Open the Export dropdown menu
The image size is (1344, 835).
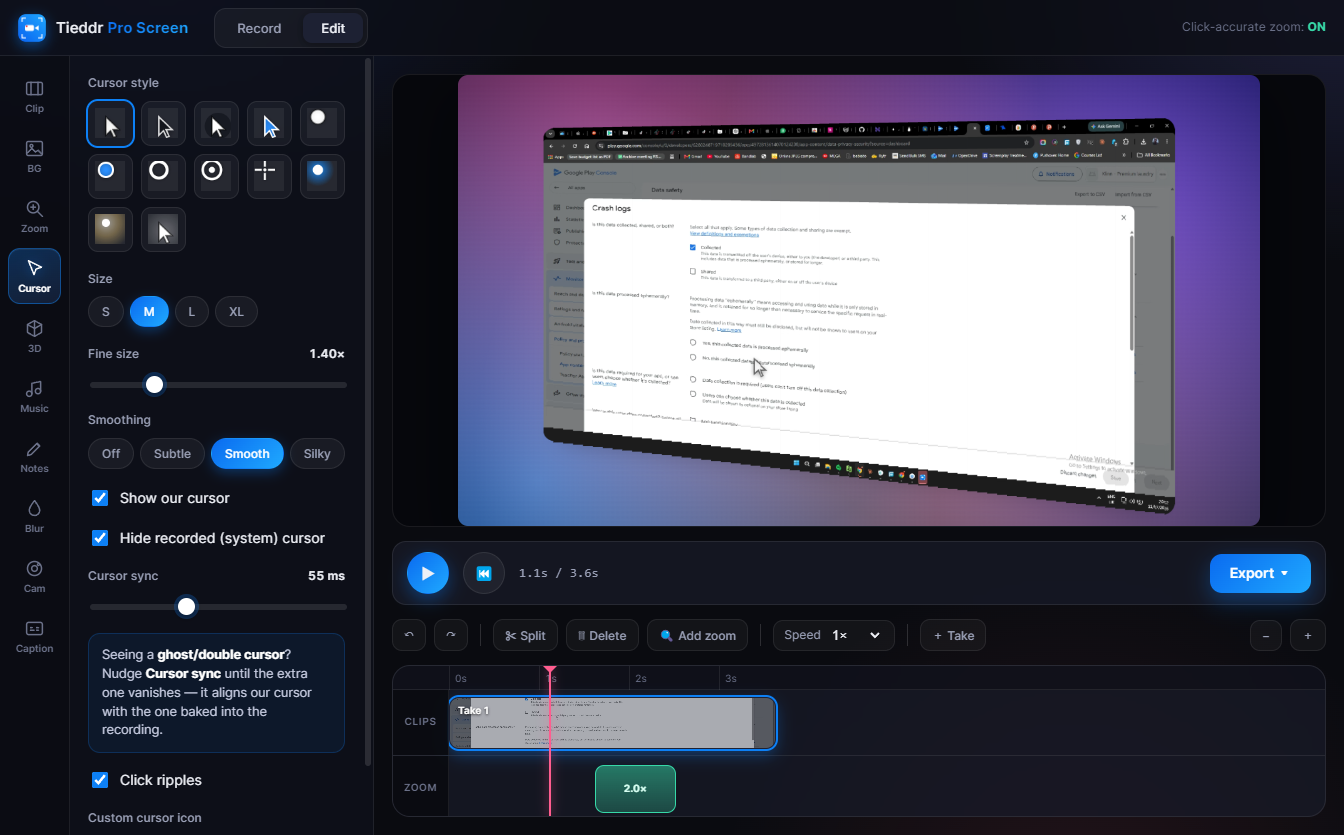tap(1260, 573)
